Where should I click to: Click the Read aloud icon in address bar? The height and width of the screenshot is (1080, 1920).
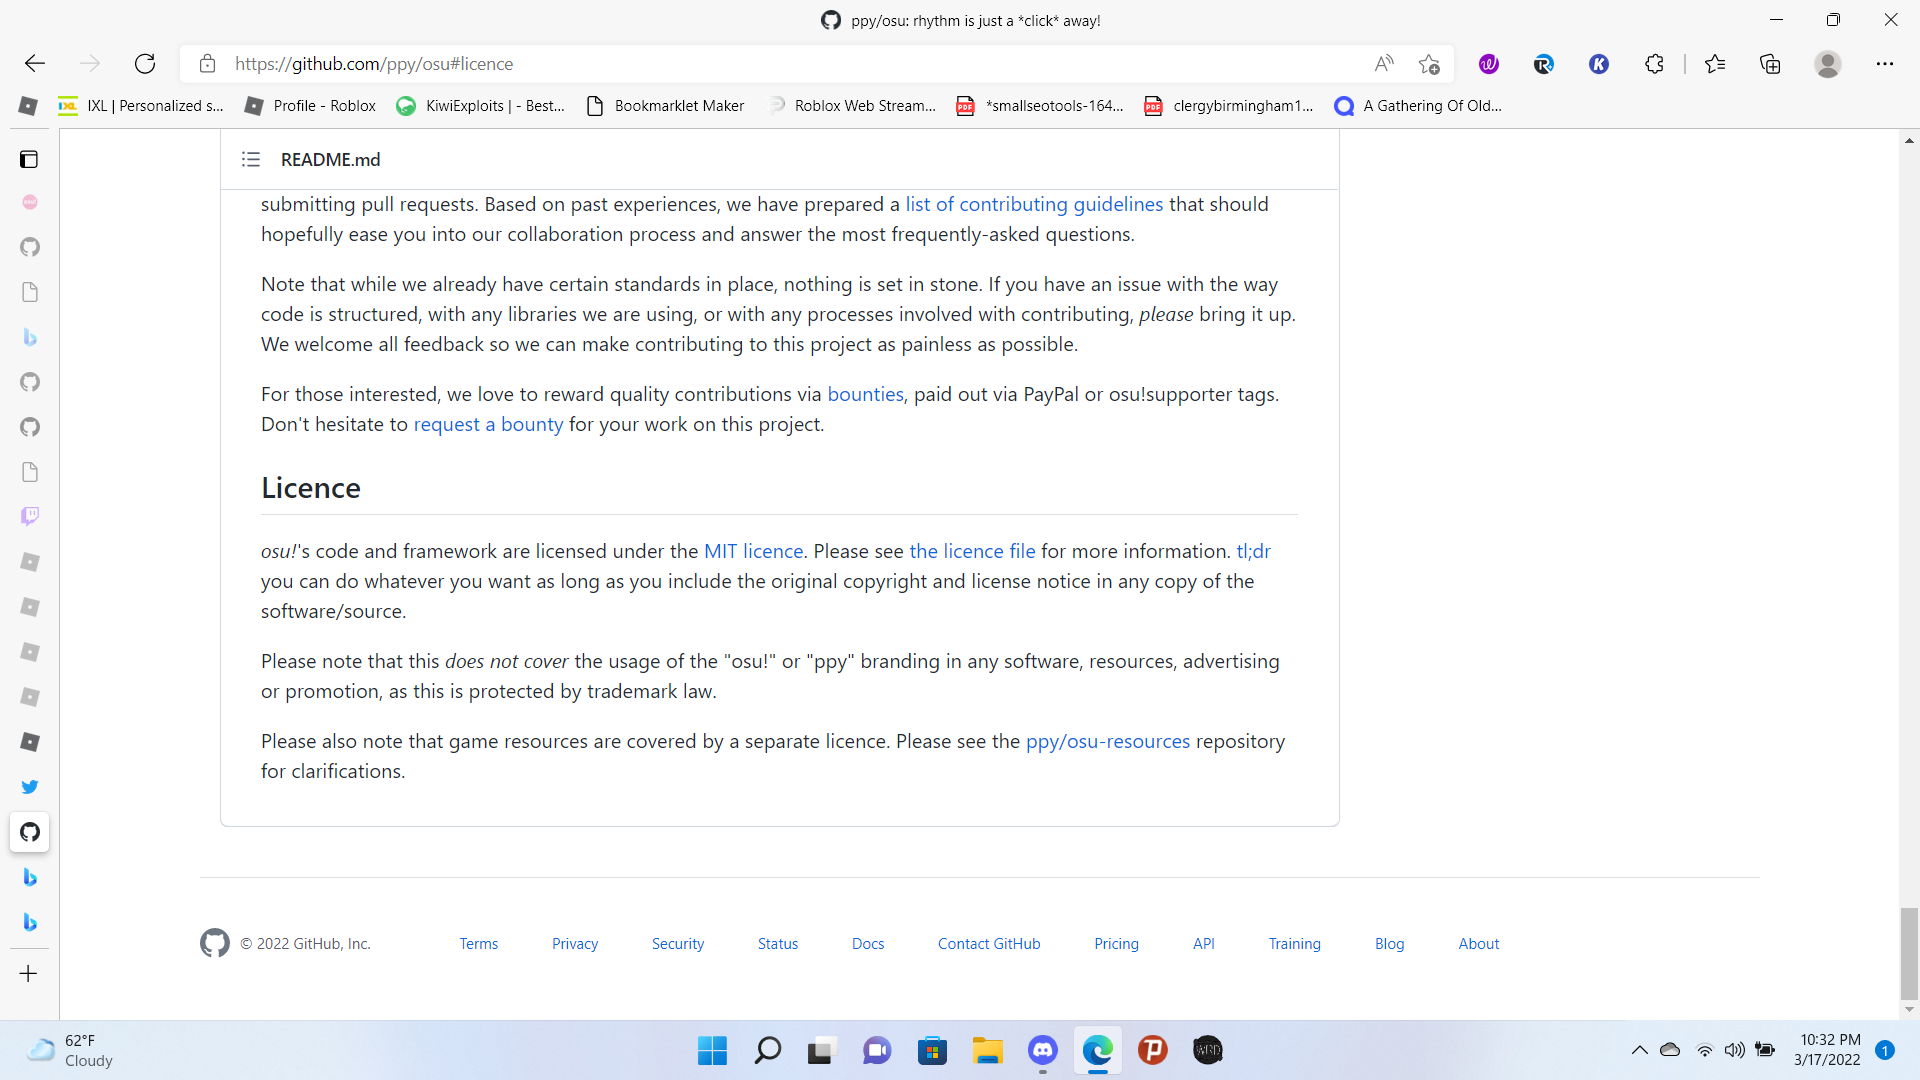pyautogui.click(x=1384, y=64)
